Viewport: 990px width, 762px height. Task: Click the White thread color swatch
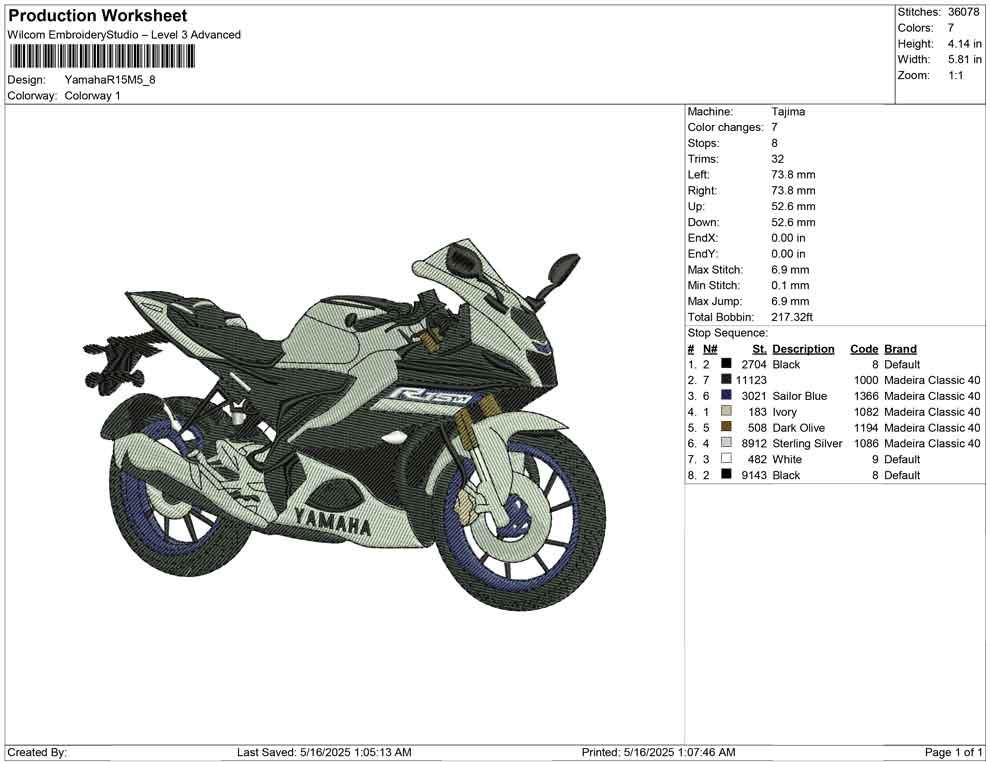click(x=727, y=459)
